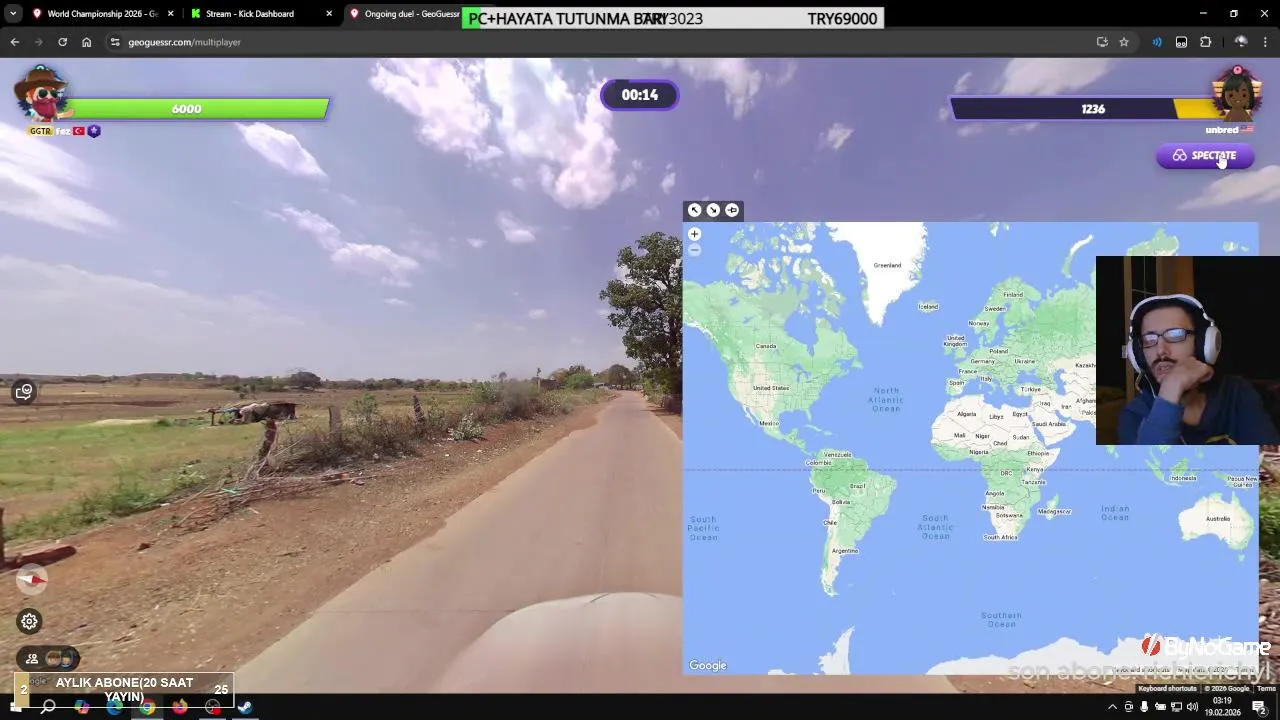This screenshot has width=1280, height=720.
Task: Open Steam from the taskbar
Action: 245,707
